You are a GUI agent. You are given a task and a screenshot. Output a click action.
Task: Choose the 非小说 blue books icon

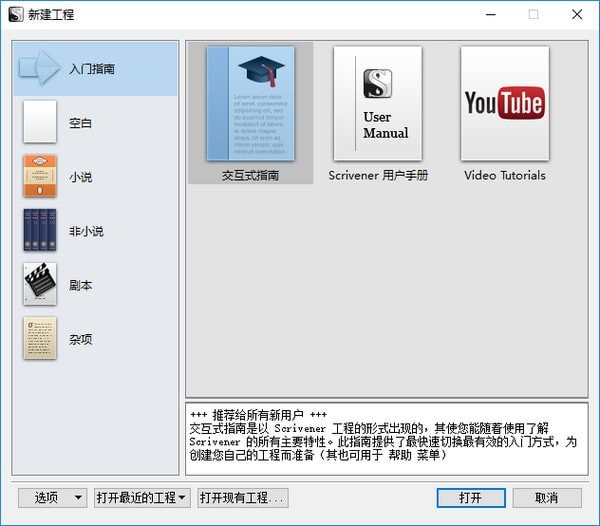click(40, 231)
